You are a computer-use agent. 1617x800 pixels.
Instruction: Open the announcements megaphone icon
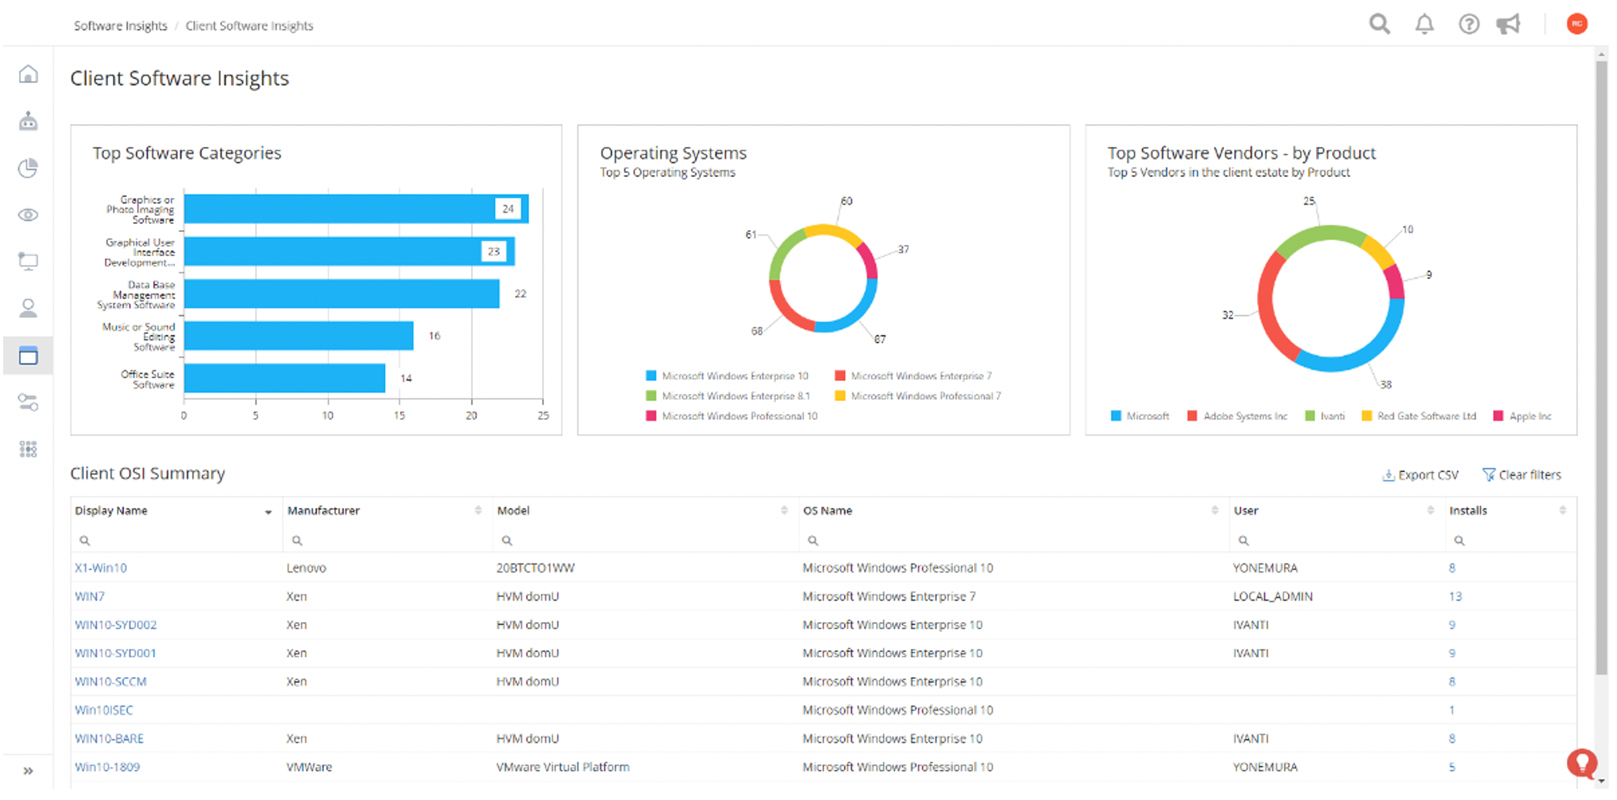click(1508, 24)
